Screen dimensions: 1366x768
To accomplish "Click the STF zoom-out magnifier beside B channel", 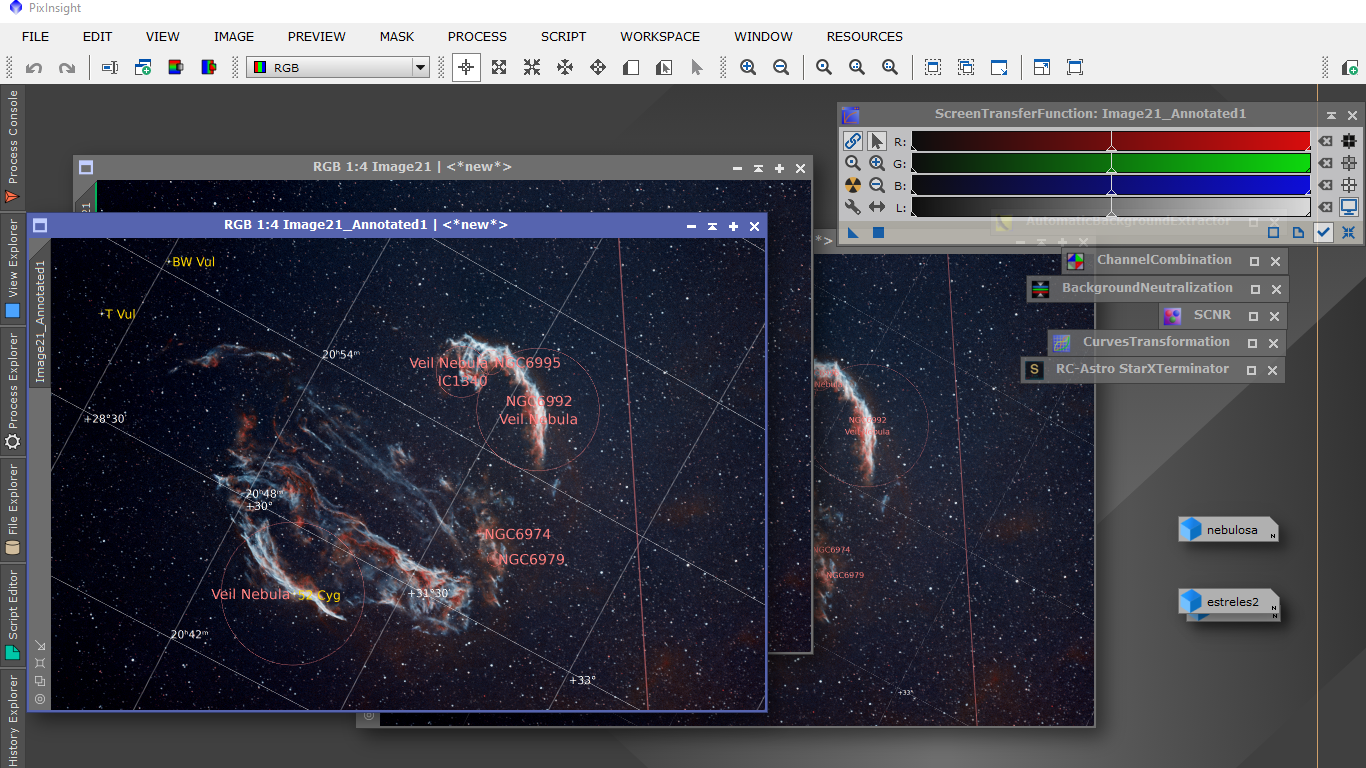I will coord(877,185).
